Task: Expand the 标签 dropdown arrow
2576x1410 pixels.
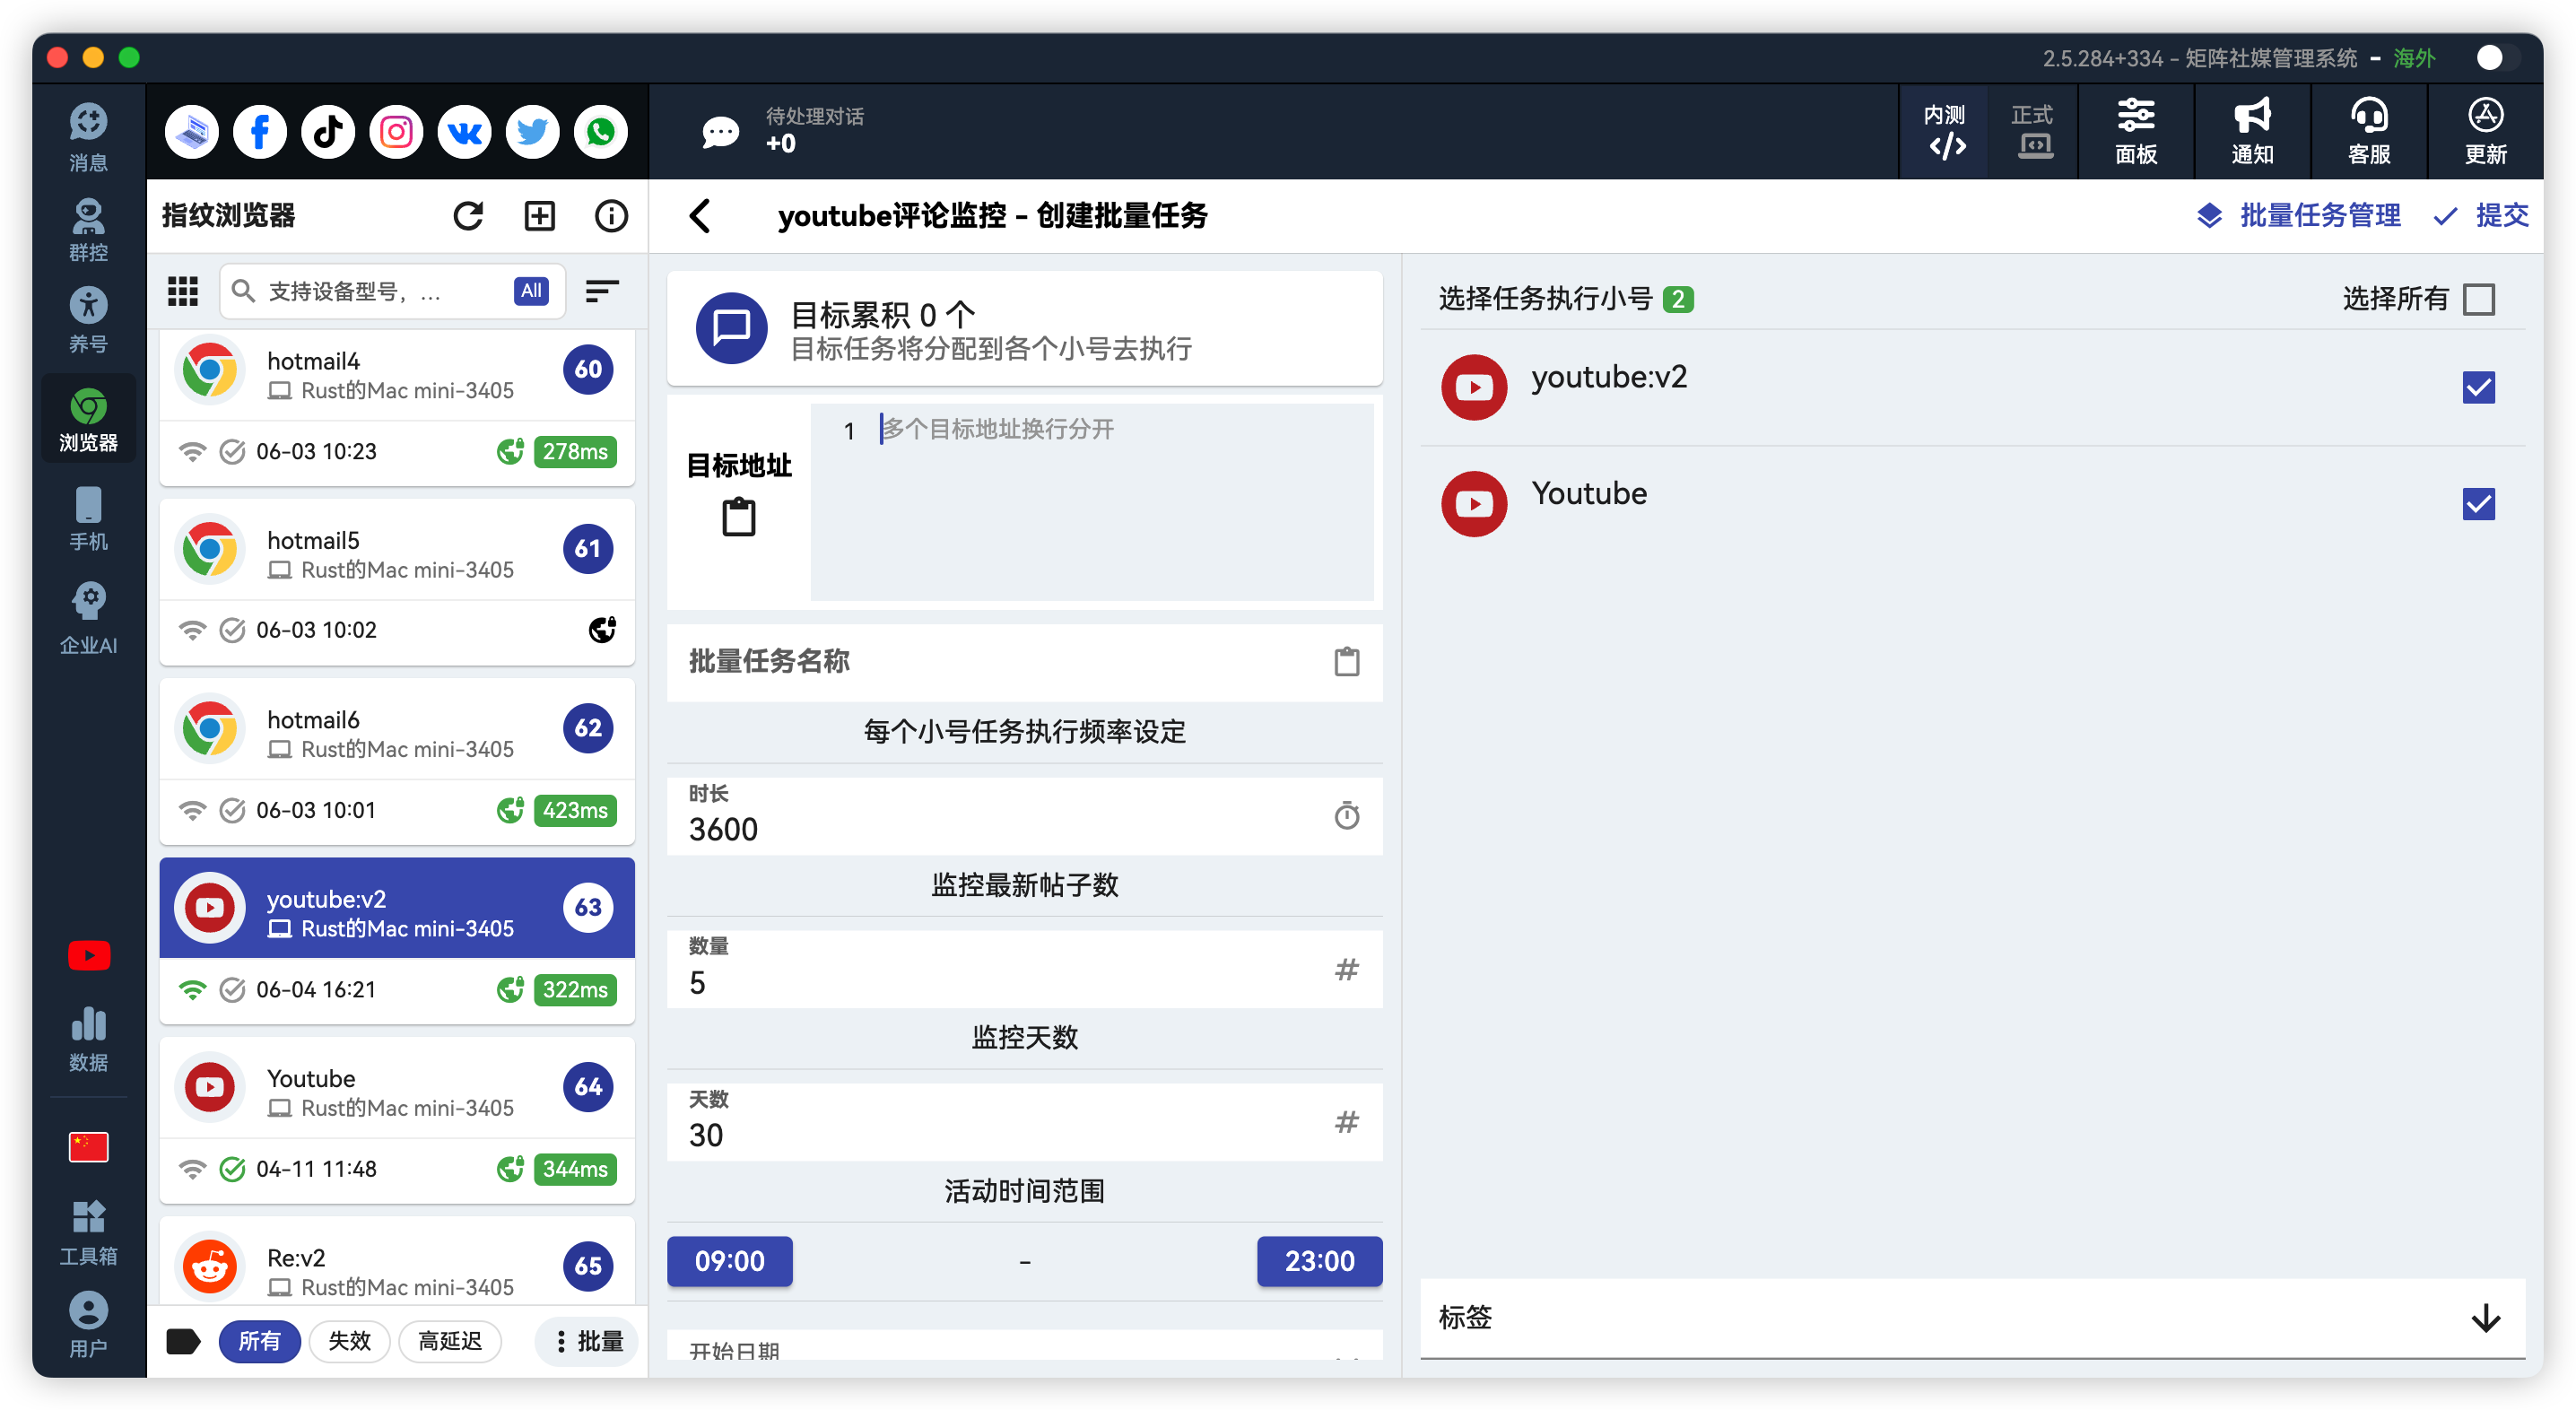Action: [x=2486, y=1318]
